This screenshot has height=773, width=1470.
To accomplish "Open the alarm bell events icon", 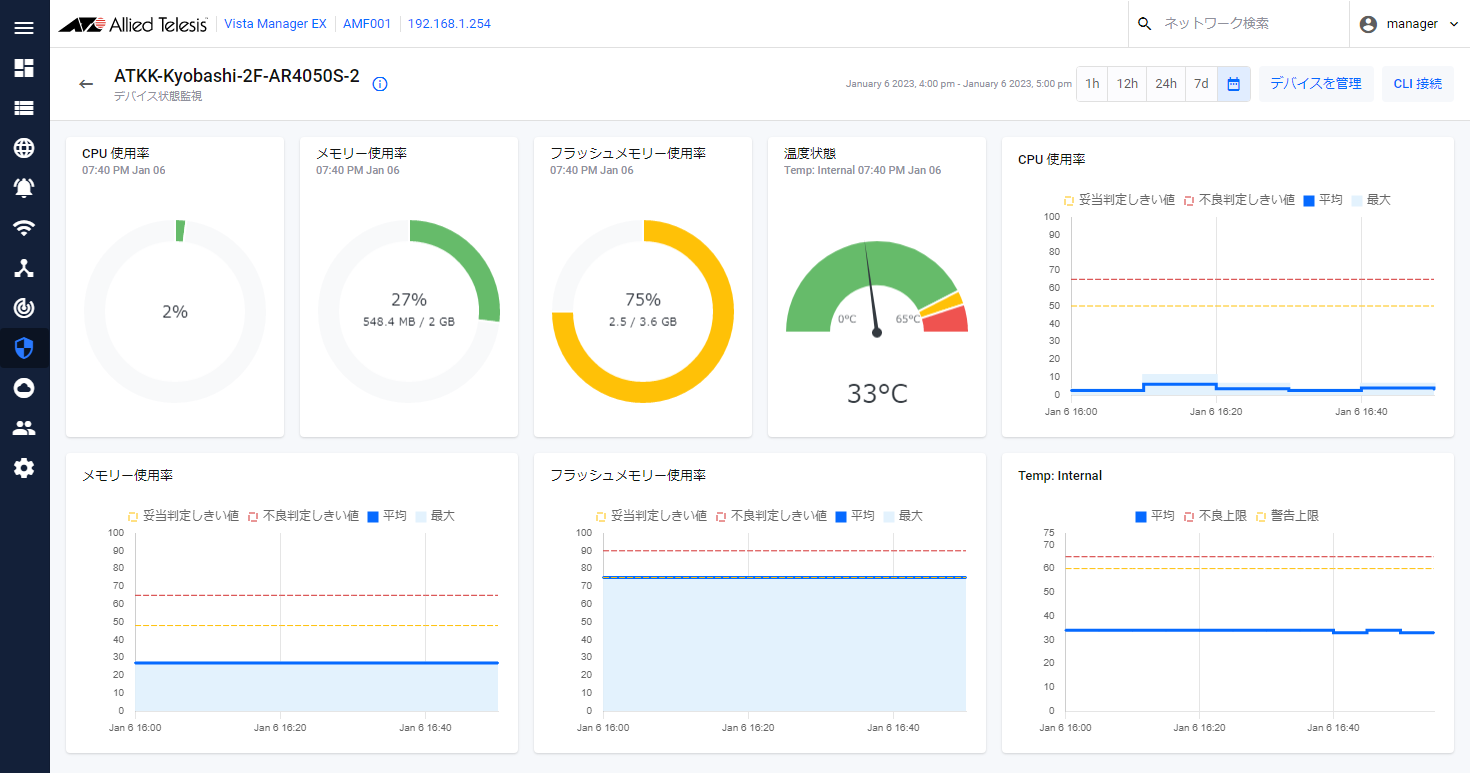I will pyautogui.click(x=24, y=188).
